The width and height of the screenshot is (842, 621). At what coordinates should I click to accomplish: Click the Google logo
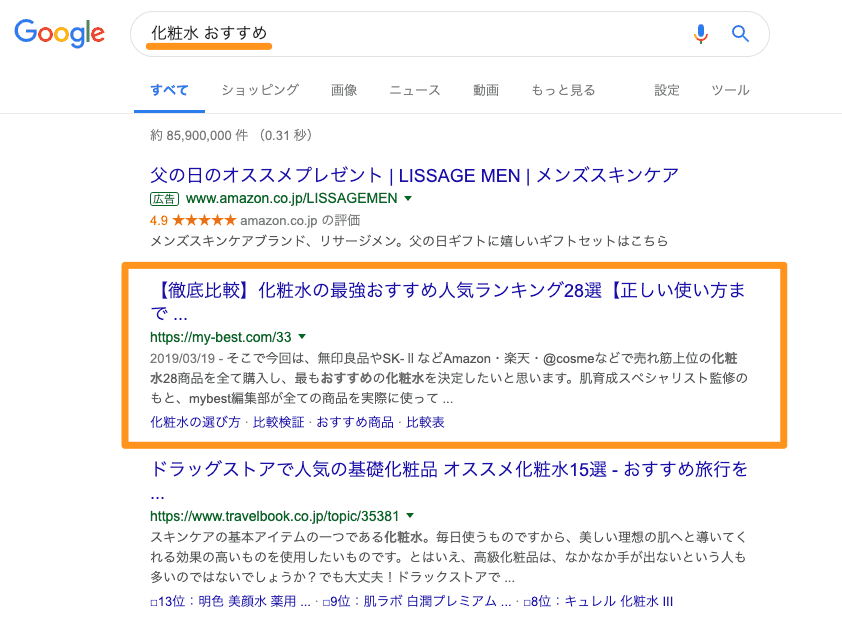click(x=59, y=33)
